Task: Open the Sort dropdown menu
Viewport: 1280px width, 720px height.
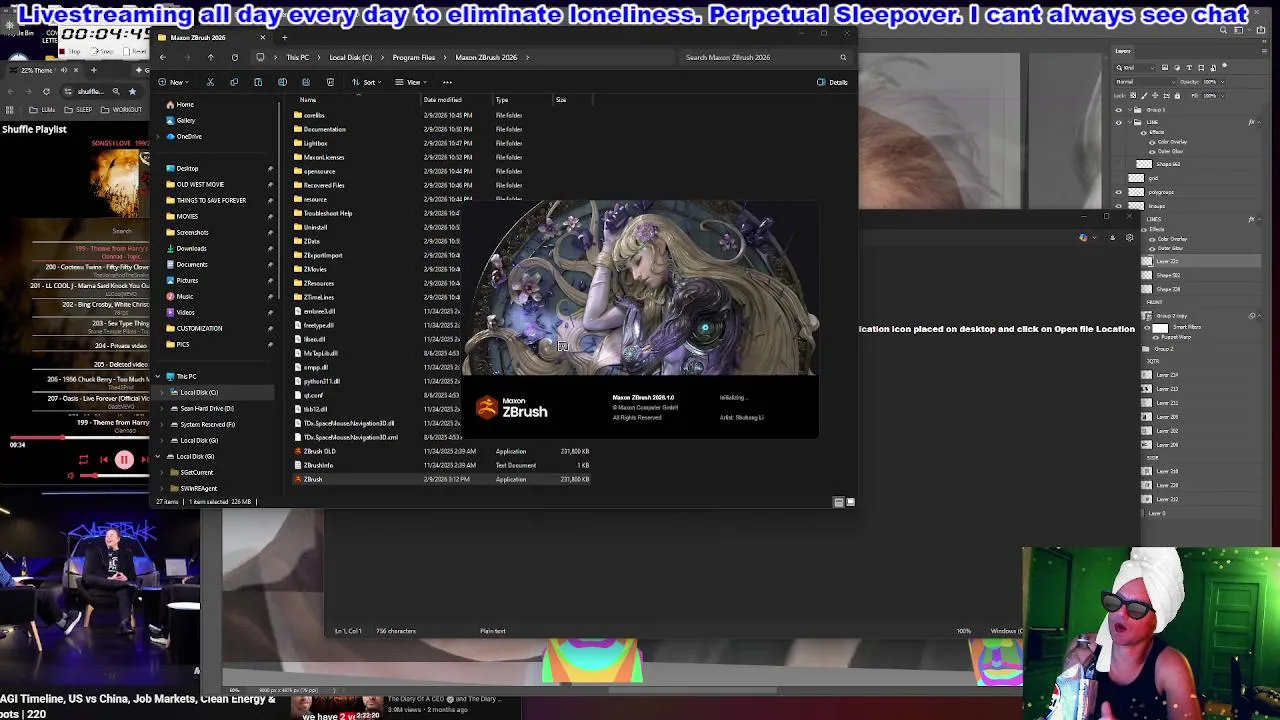Action: tap(368, 82)
